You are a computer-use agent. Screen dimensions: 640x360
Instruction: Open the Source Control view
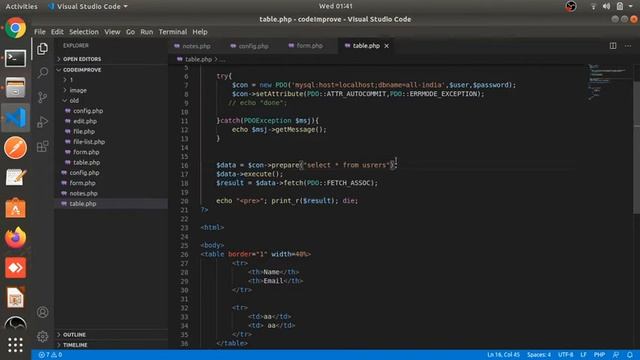click(x=42, y=98)
